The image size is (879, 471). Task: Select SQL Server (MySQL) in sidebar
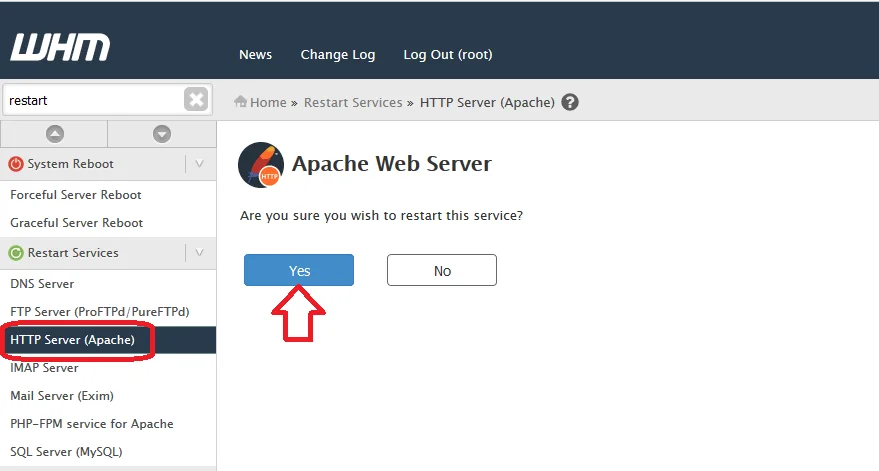point(66,451)
